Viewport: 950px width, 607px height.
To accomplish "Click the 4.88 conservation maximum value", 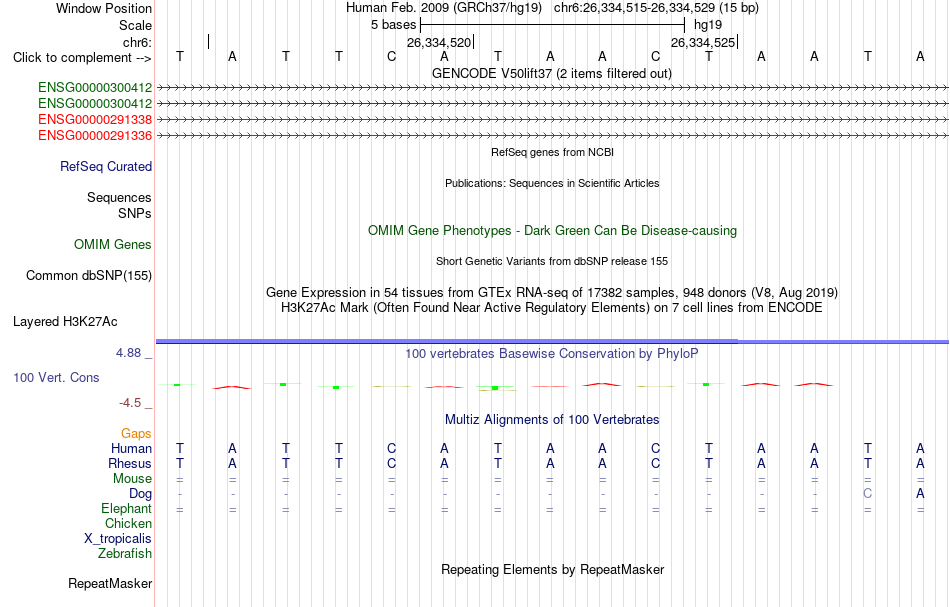I will click(x=128, y=353).
